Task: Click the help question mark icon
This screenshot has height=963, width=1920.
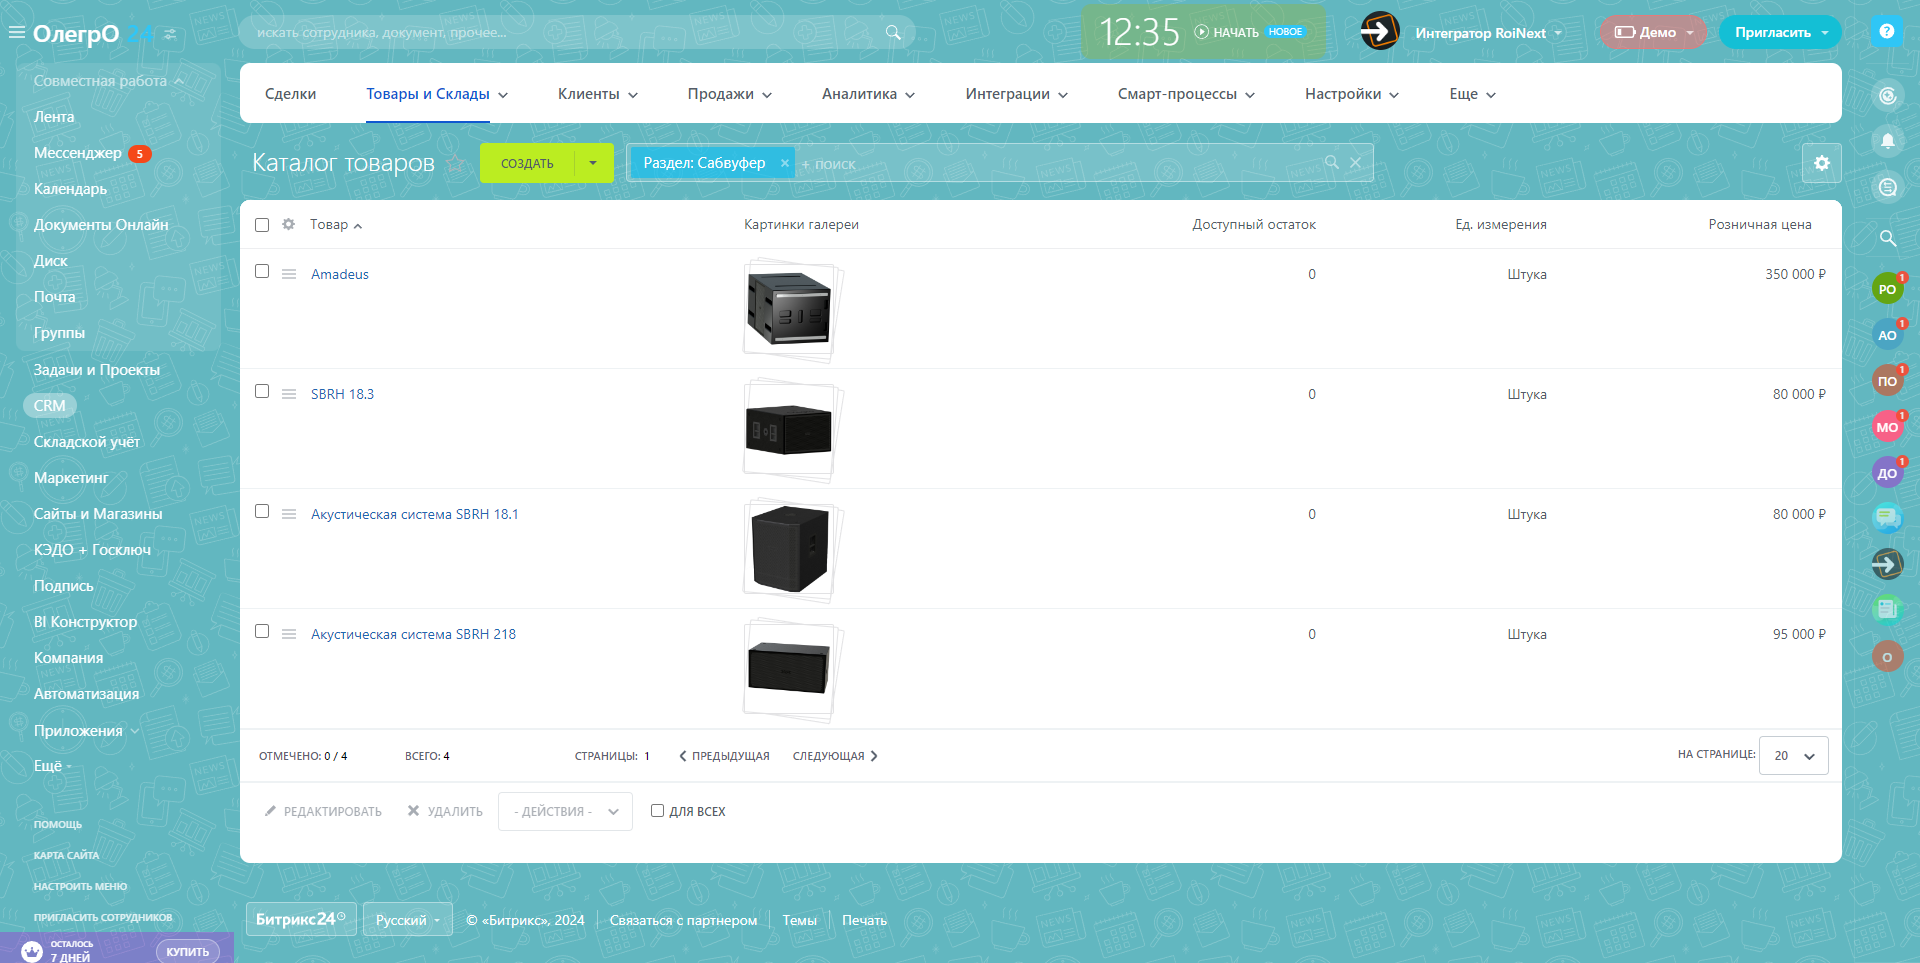Action: [1886, 32]
